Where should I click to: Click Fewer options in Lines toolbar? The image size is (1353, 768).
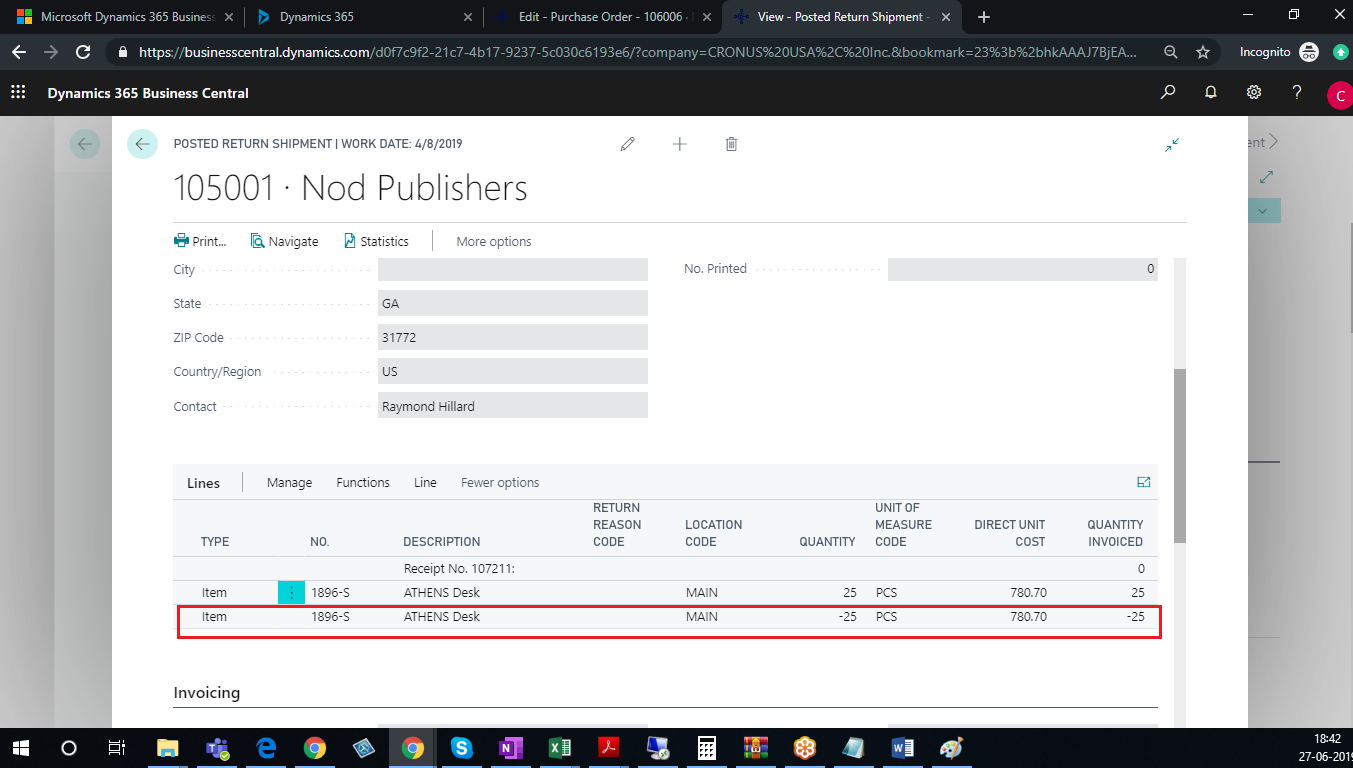[x=500, y=482]
